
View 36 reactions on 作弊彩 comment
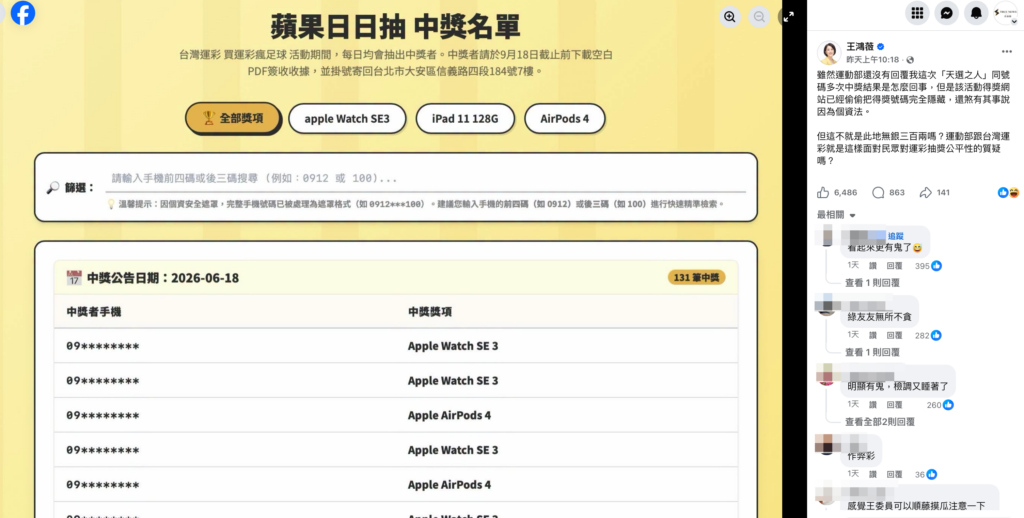[926, 474]
